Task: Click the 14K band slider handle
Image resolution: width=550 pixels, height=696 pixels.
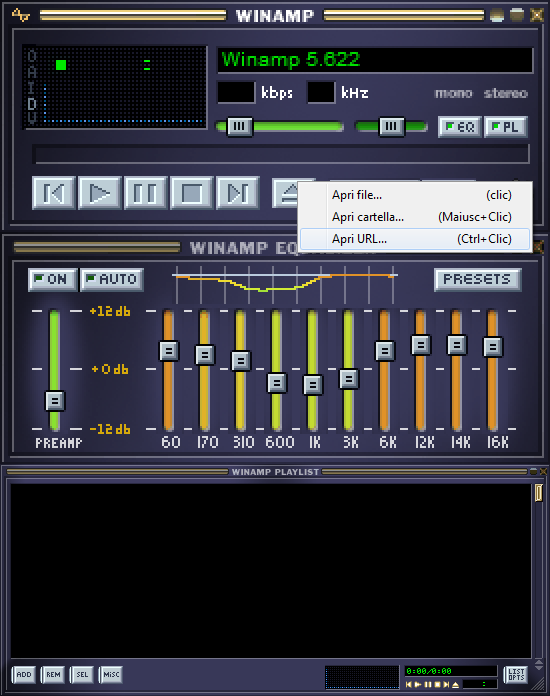Action: 457,345
